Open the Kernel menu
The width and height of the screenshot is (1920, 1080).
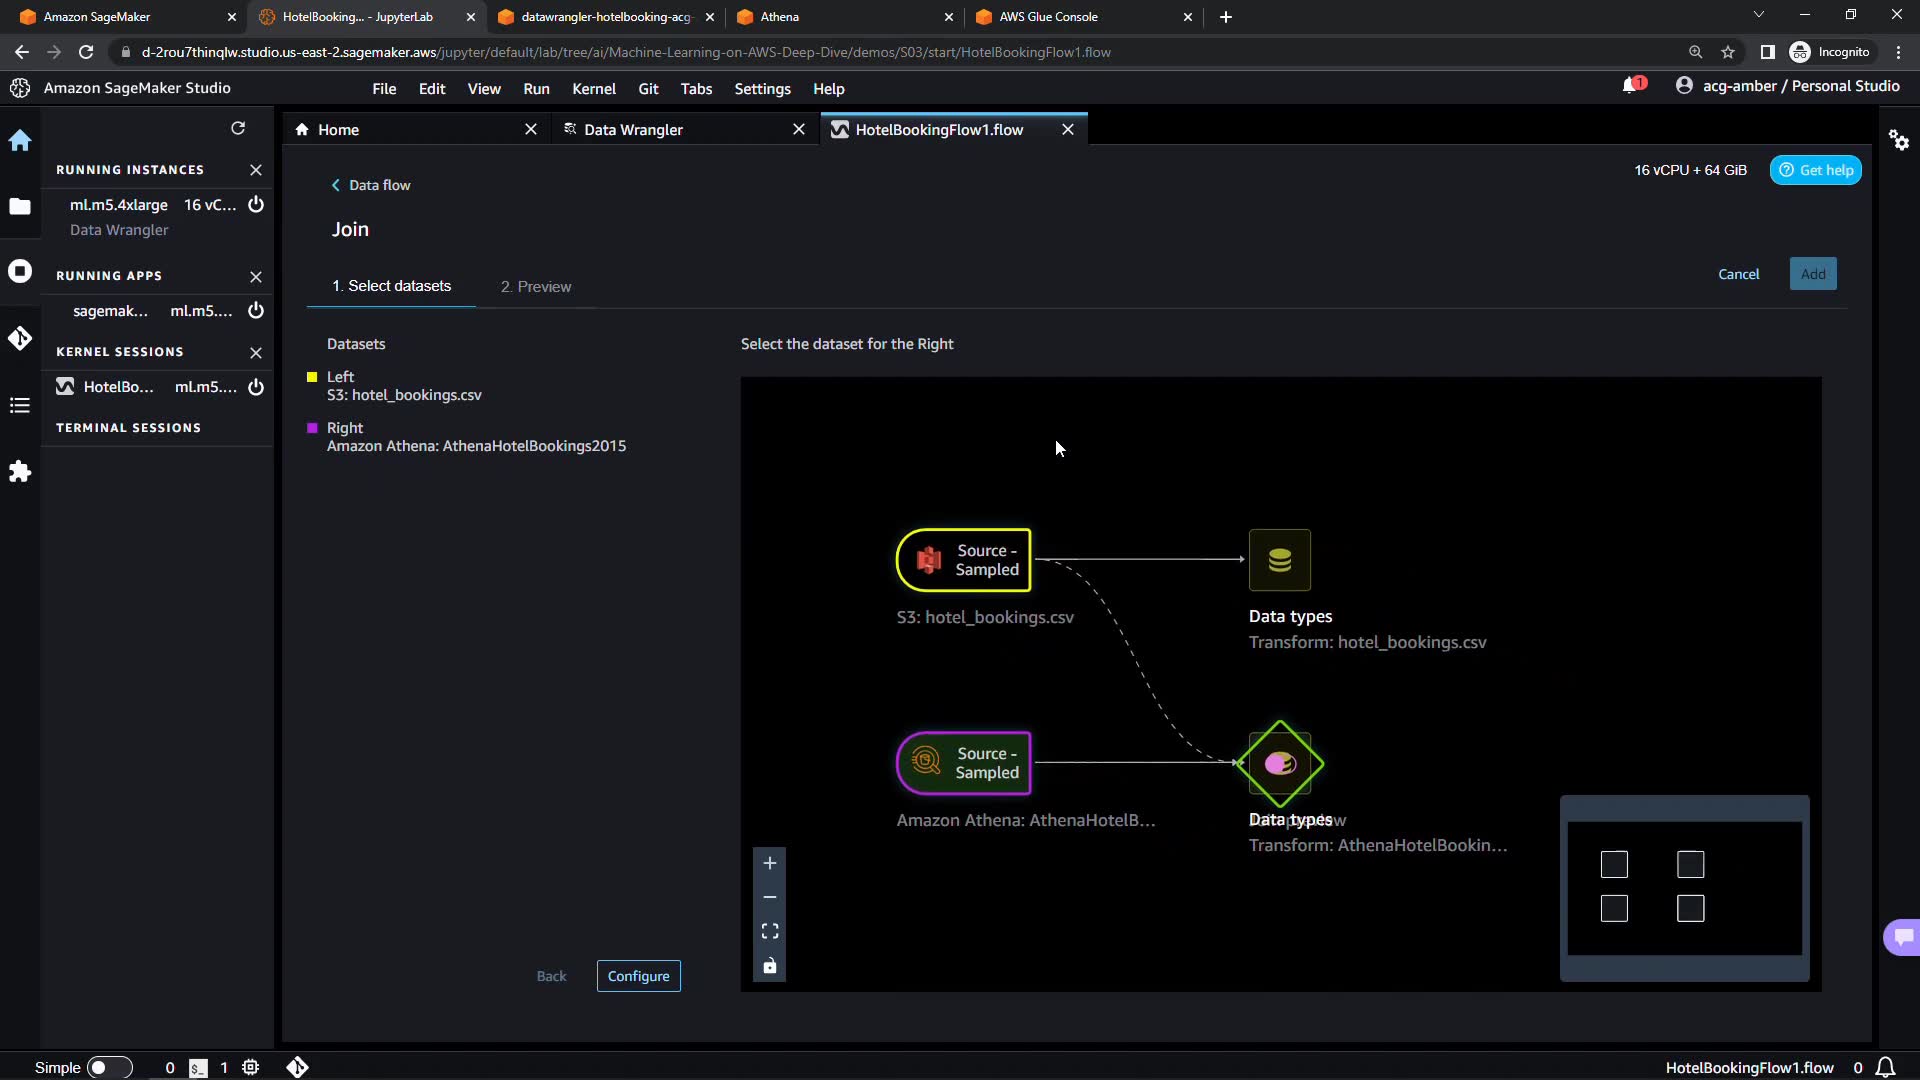(593, 89)
